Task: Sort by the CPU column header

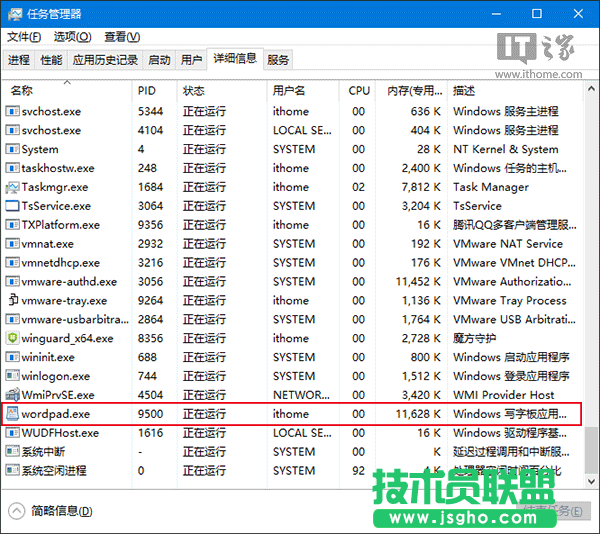Action: [357, 91]
